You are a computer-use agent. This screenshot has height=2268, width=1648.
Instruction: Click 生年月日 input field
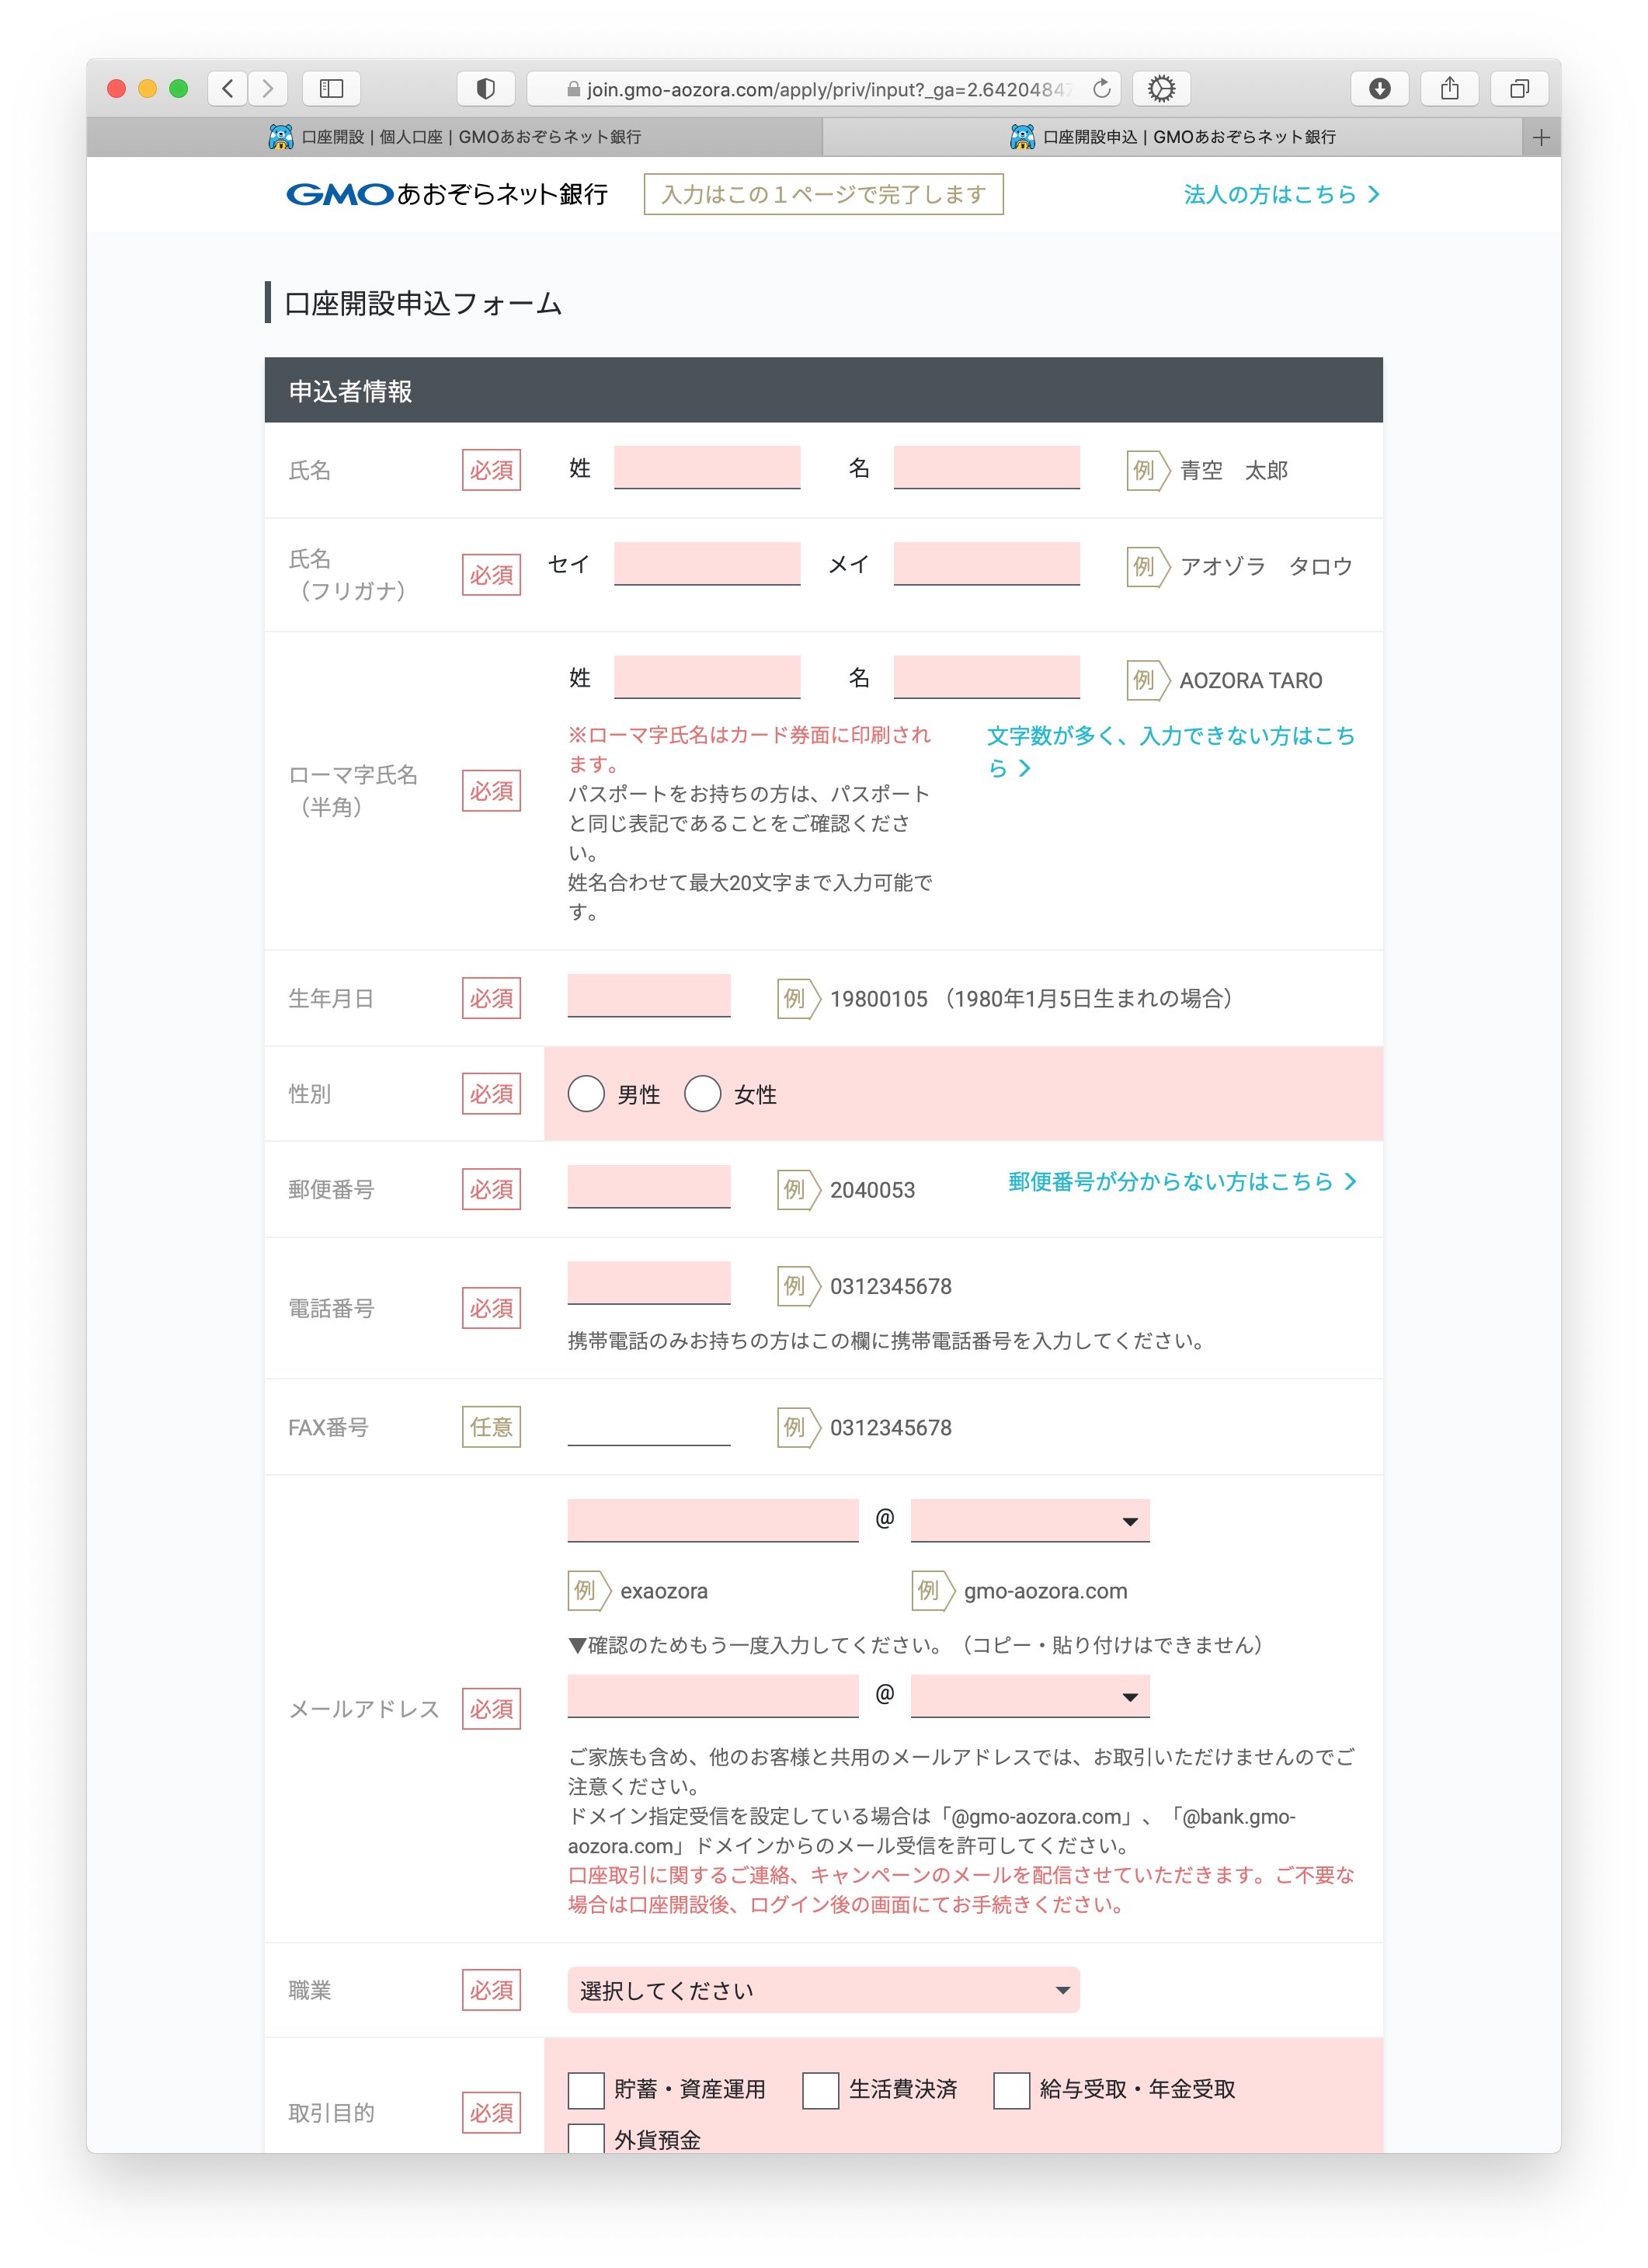pos(649,996)
